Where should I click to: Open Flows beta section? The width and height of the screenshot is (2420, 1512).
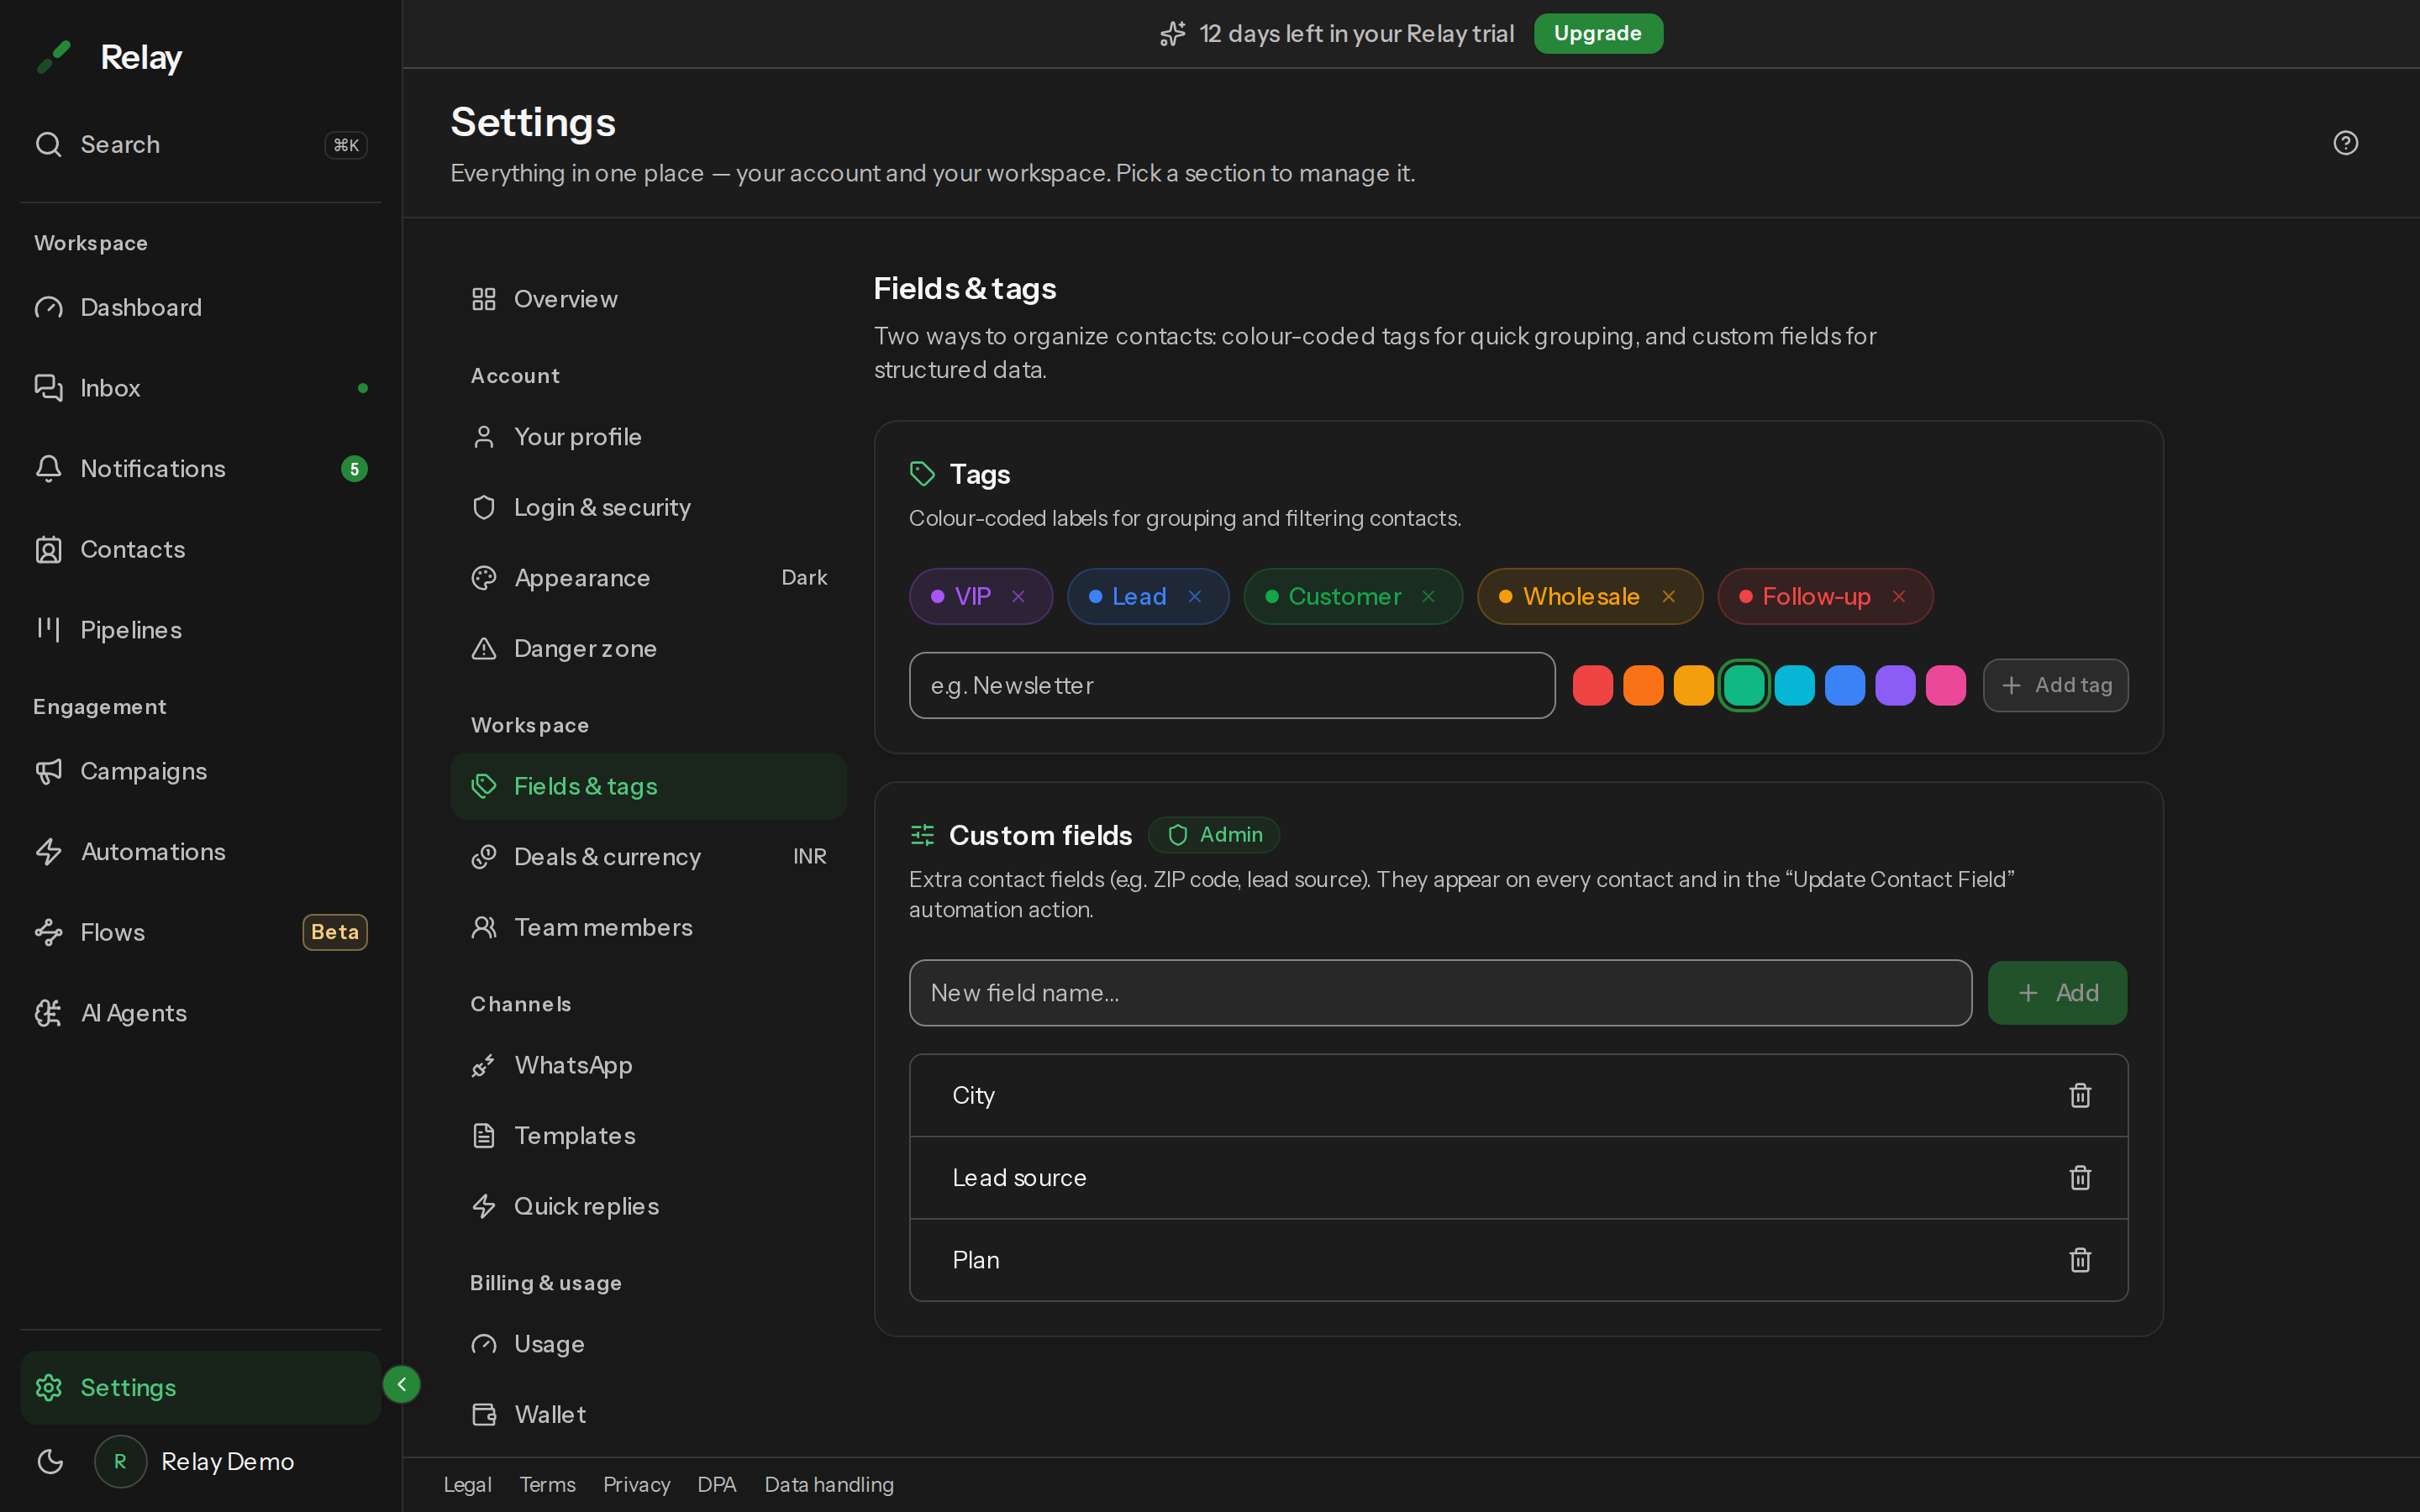(200, 932)
